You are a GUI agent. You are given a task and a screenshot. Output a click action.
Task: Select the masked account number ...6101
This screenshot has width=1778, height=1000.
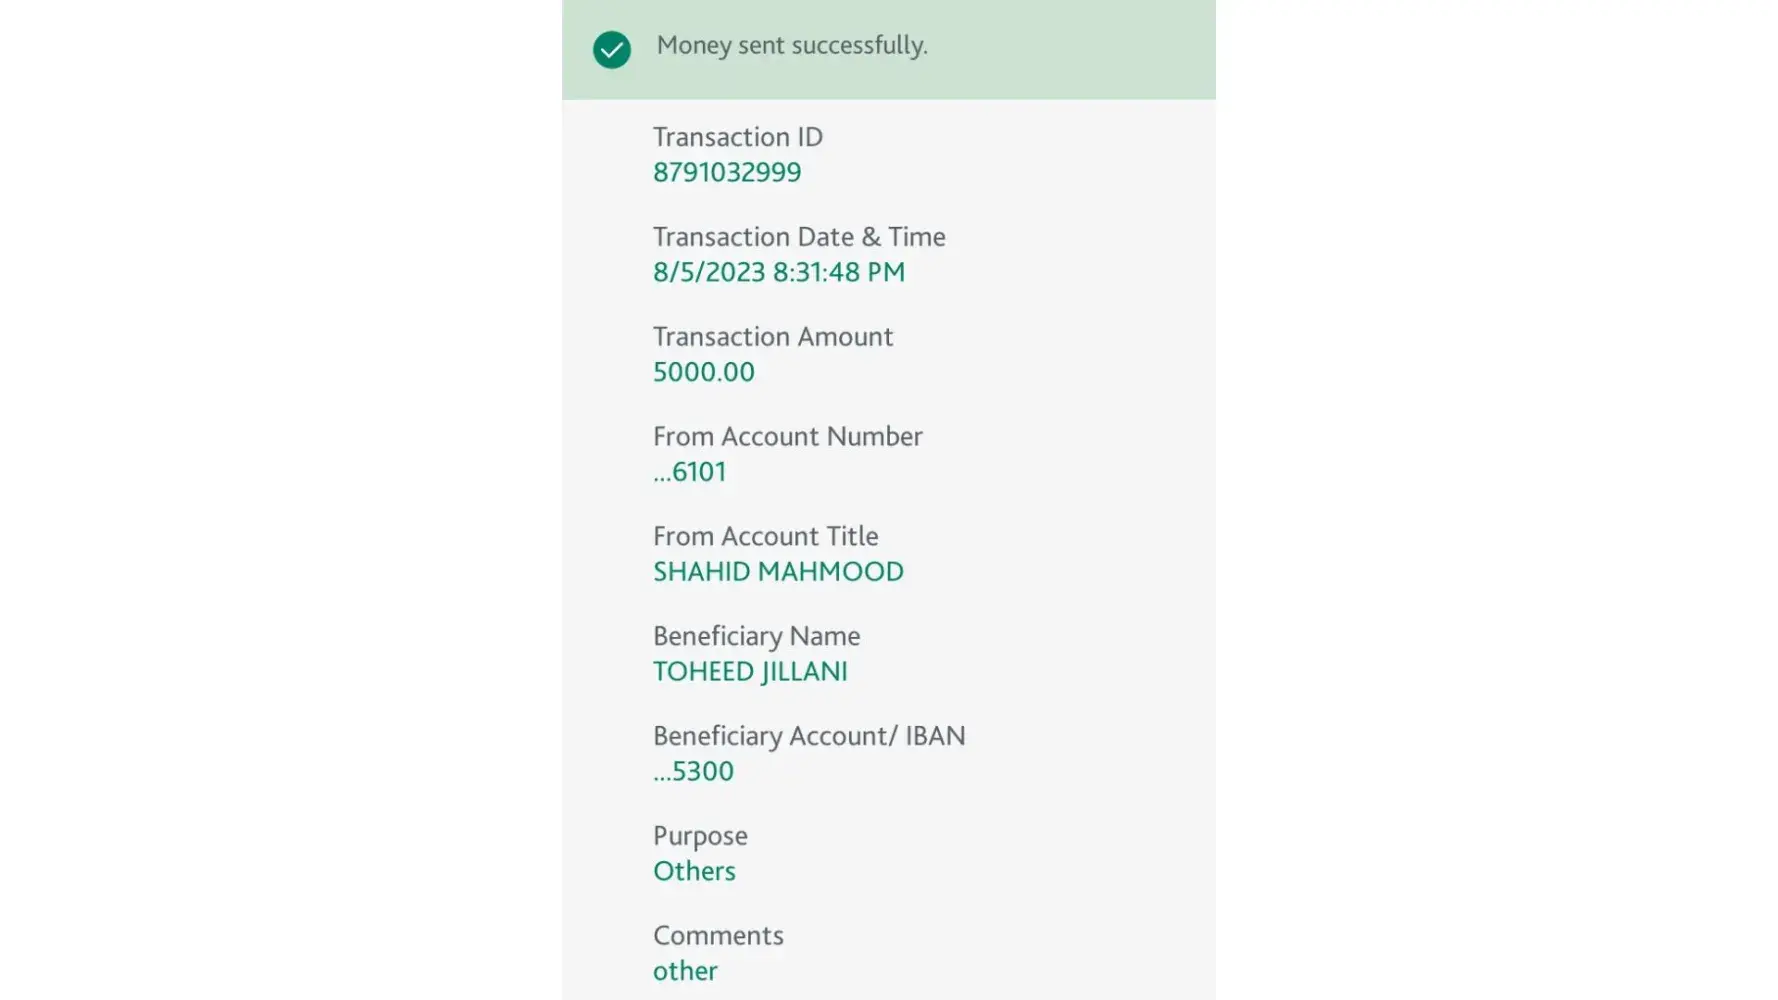690,472
